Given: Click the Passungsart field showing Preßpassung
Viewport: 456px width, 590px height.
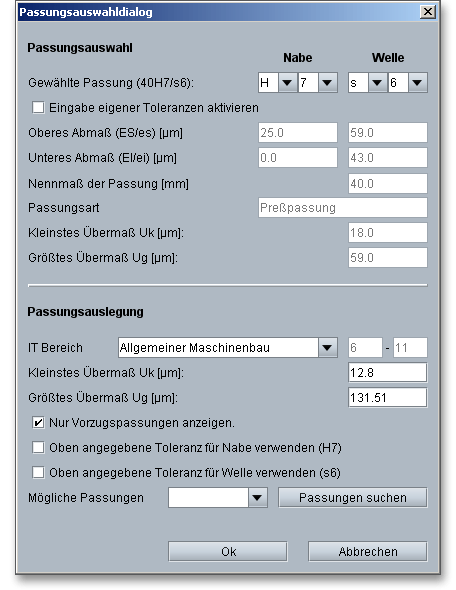Looking at the screenshot, I should [x=343, y=208].
